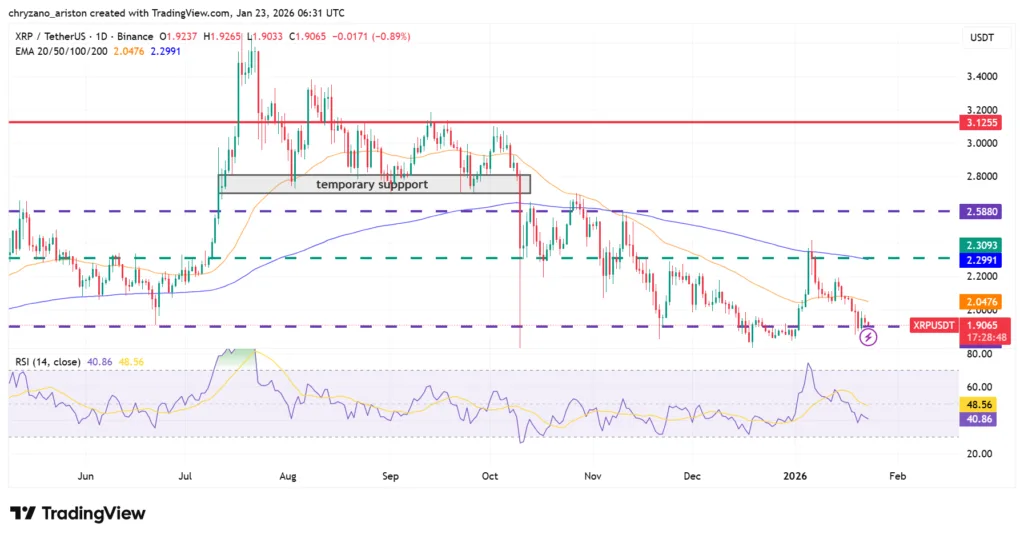This screenshot has height=539, width=1024.
Task: Click the high value H1.9265
Action: click(x=222, y=37)
